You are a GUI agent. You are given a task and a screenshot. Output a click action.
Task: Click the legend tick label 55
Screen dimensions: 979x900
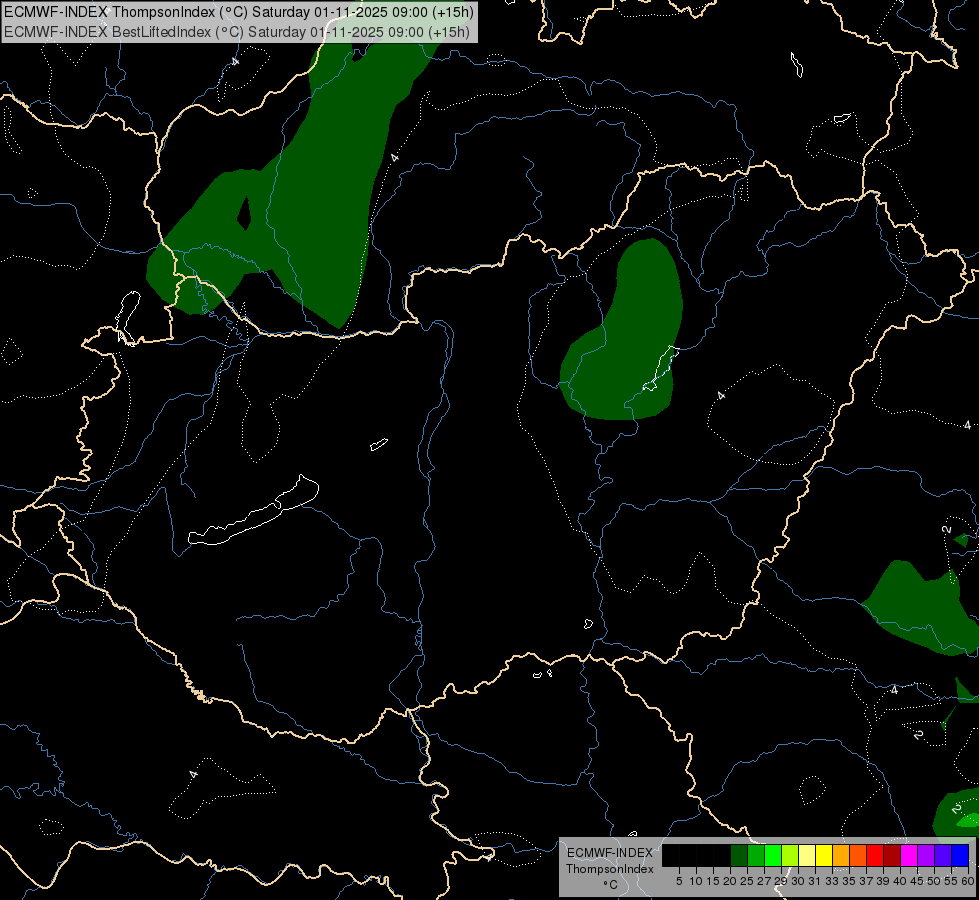point(950,881)
